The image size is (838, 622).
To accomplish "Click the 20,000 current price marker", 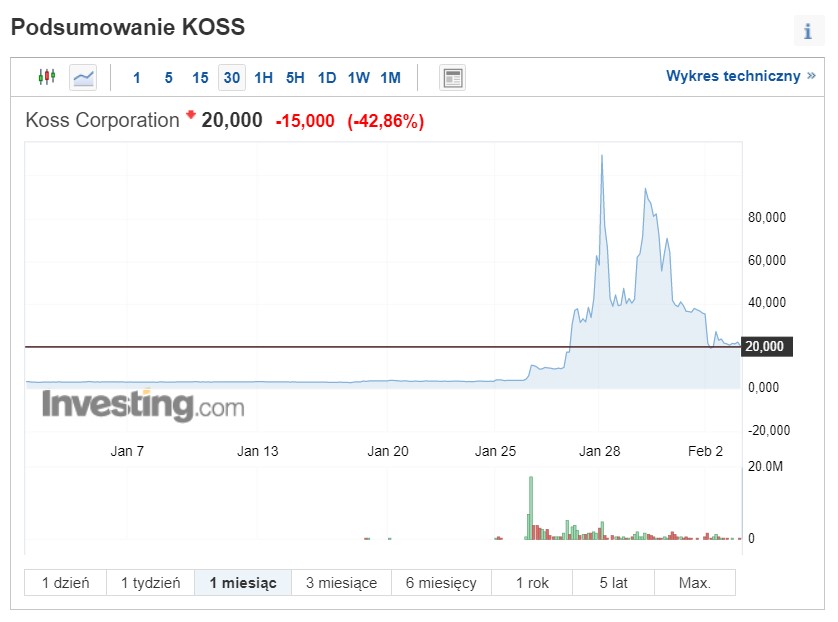I will (765, 346).
